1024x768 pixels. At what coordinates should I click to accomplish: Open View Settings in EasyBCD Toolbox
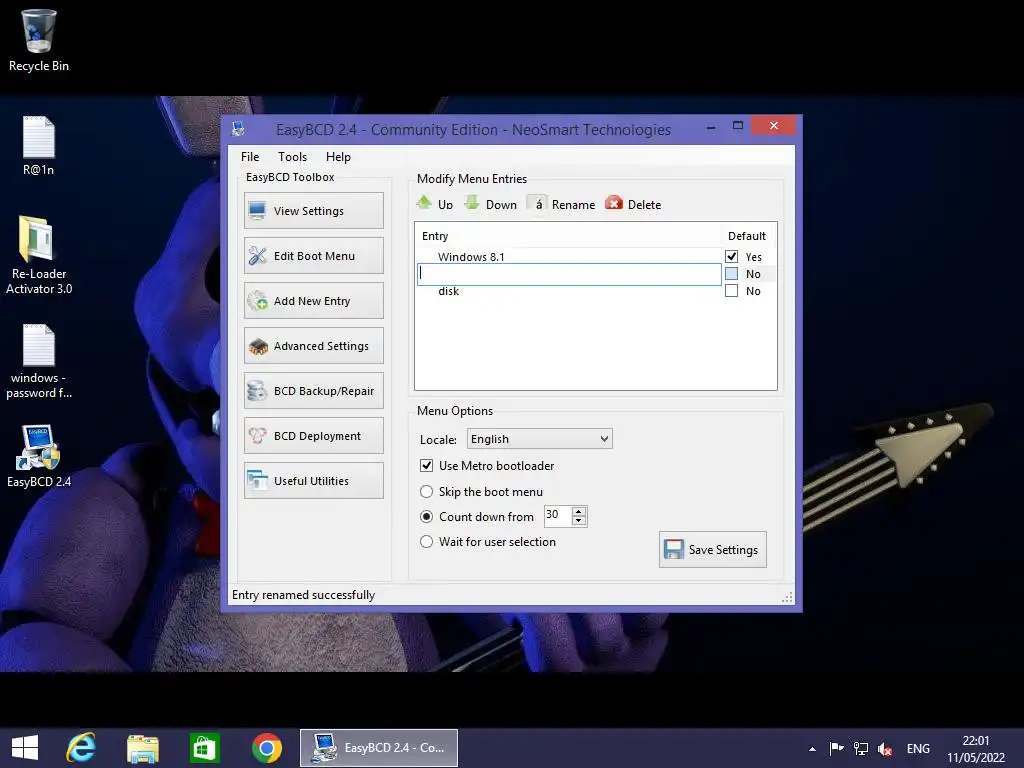(313, 211)
